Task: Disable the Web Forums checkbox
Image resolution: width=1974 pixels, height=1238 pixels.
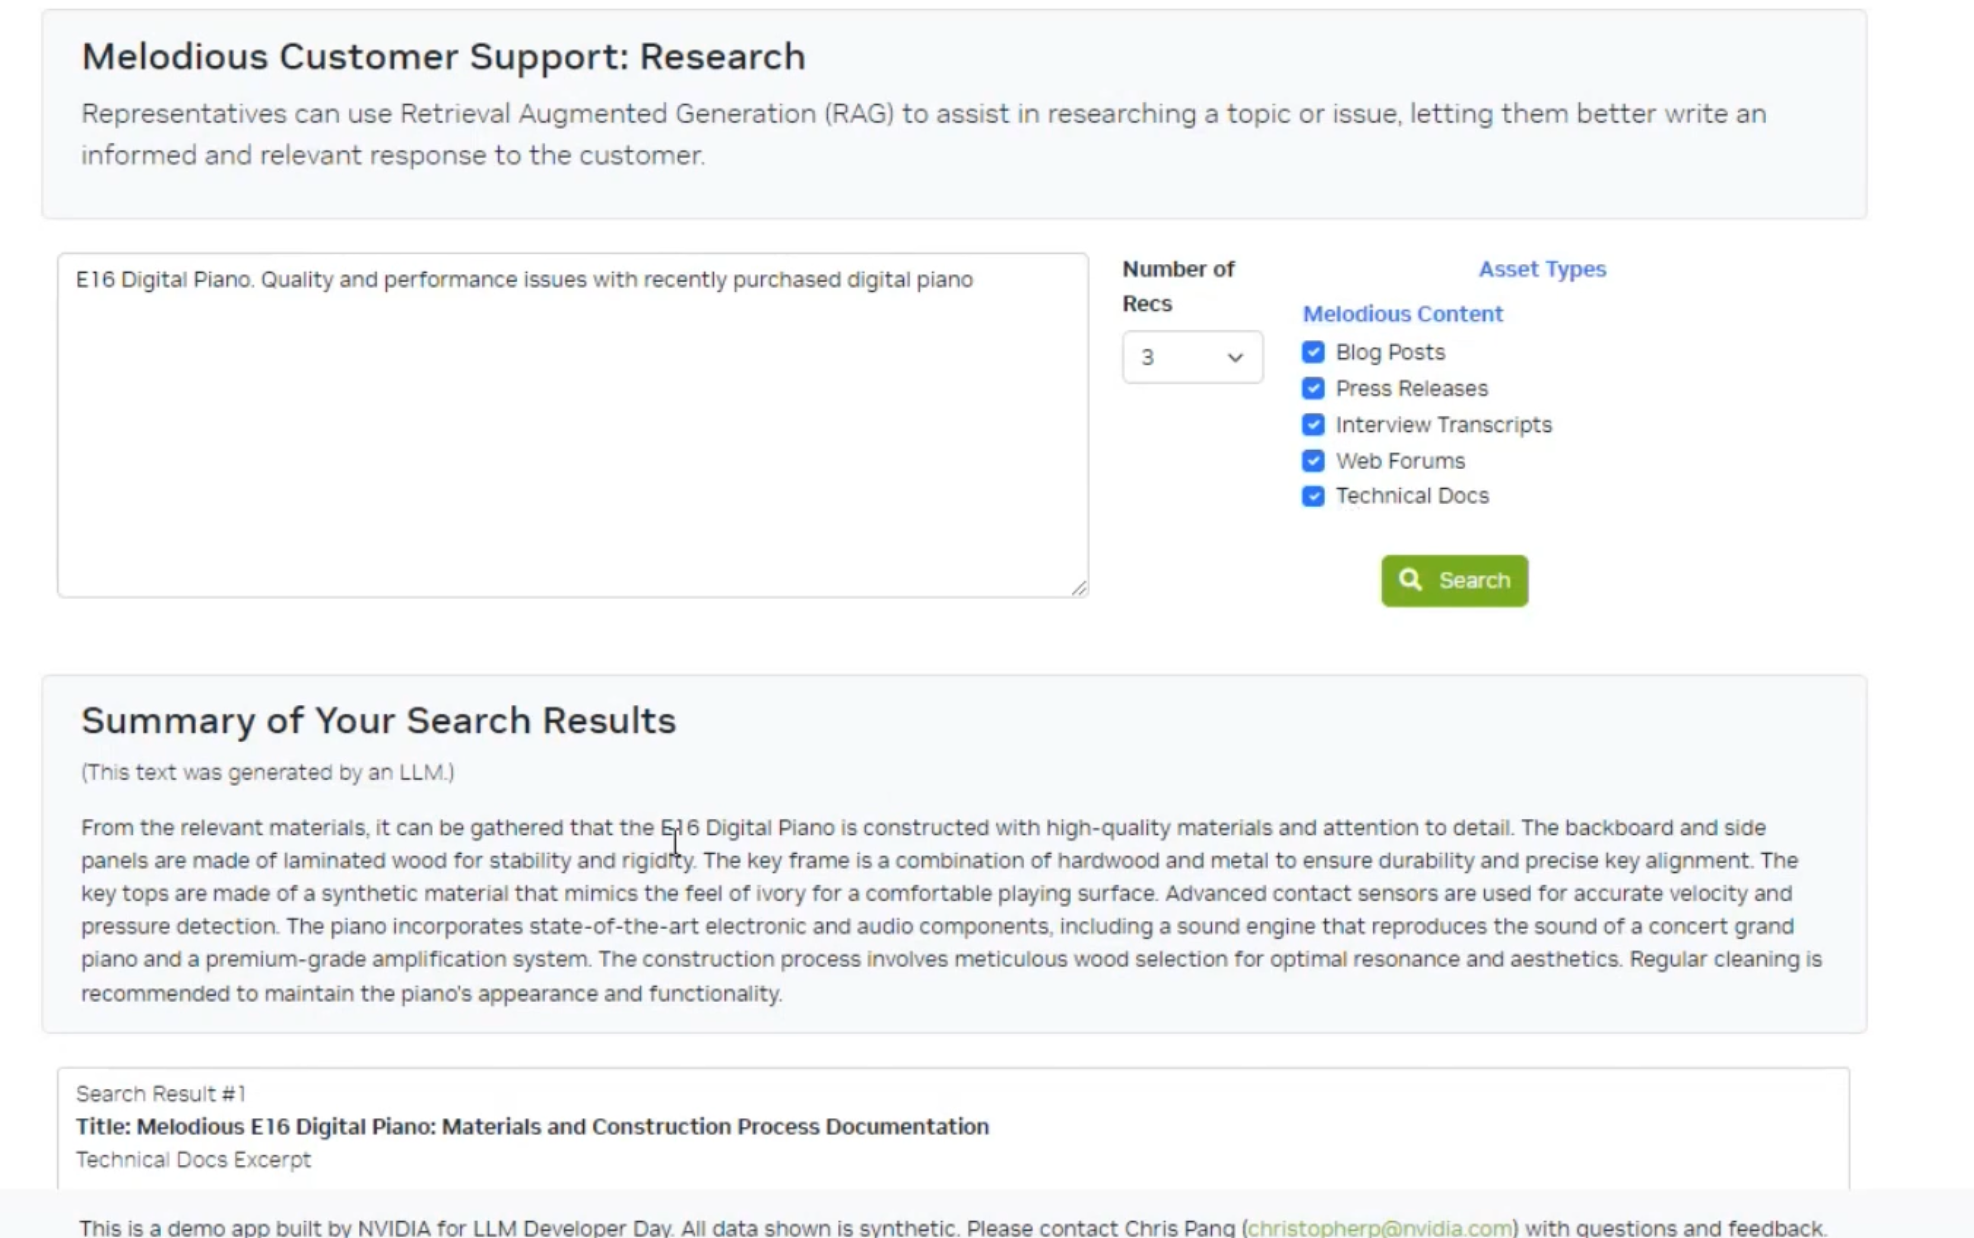Action: click(x=1313, y=460)
